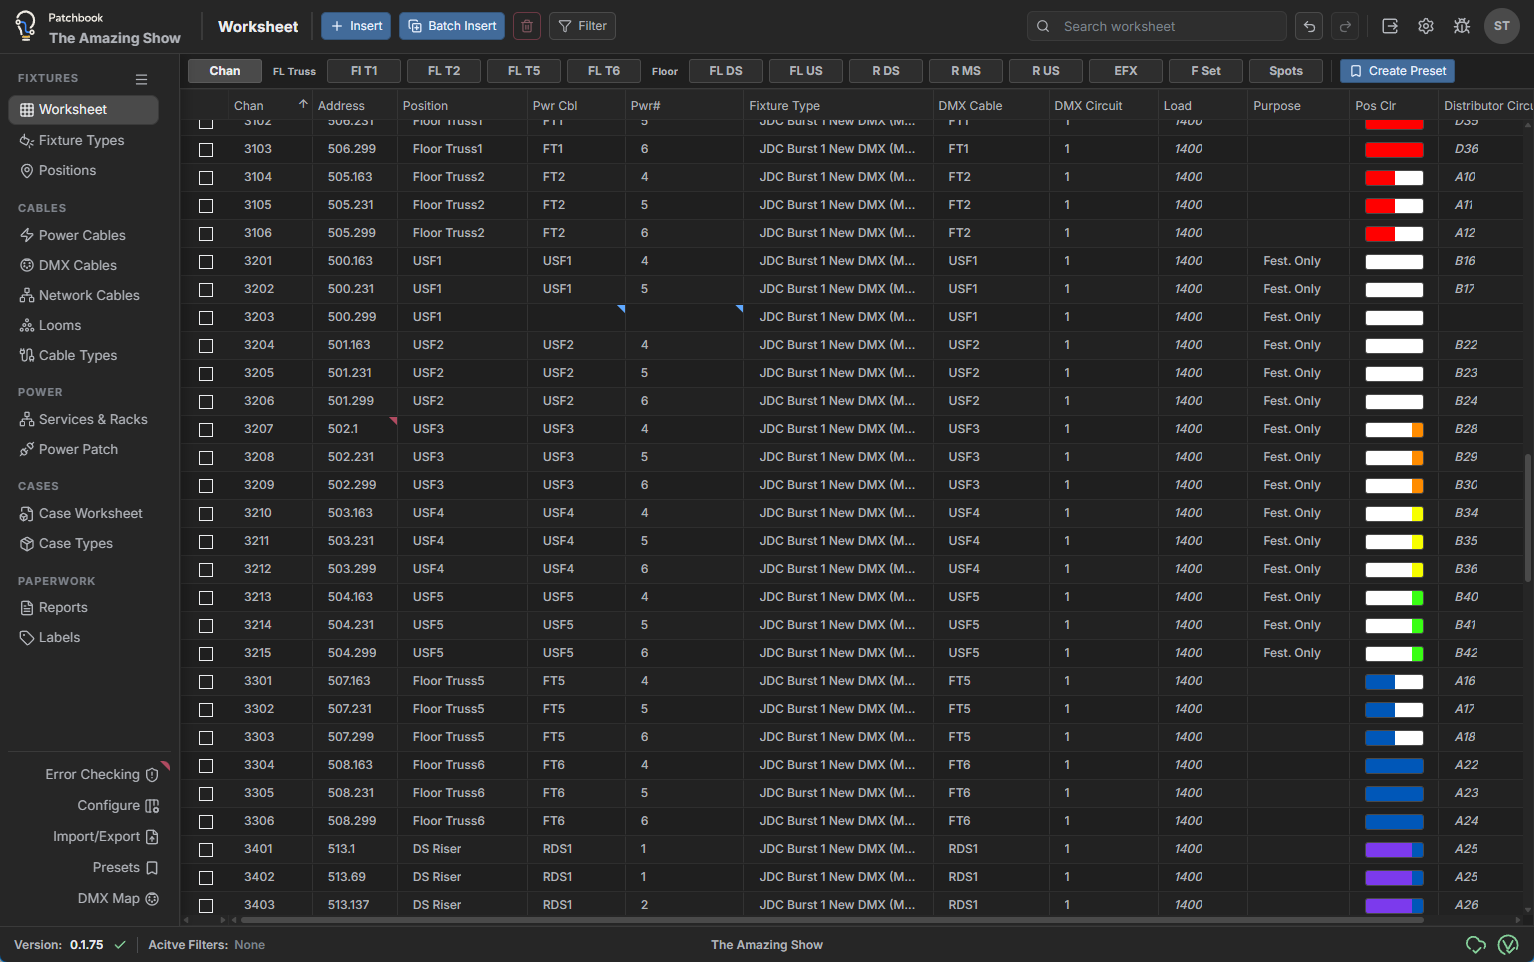The image size is (1534, 962).
Task: Click the Configure columns icon
Action: click(152, 806)
